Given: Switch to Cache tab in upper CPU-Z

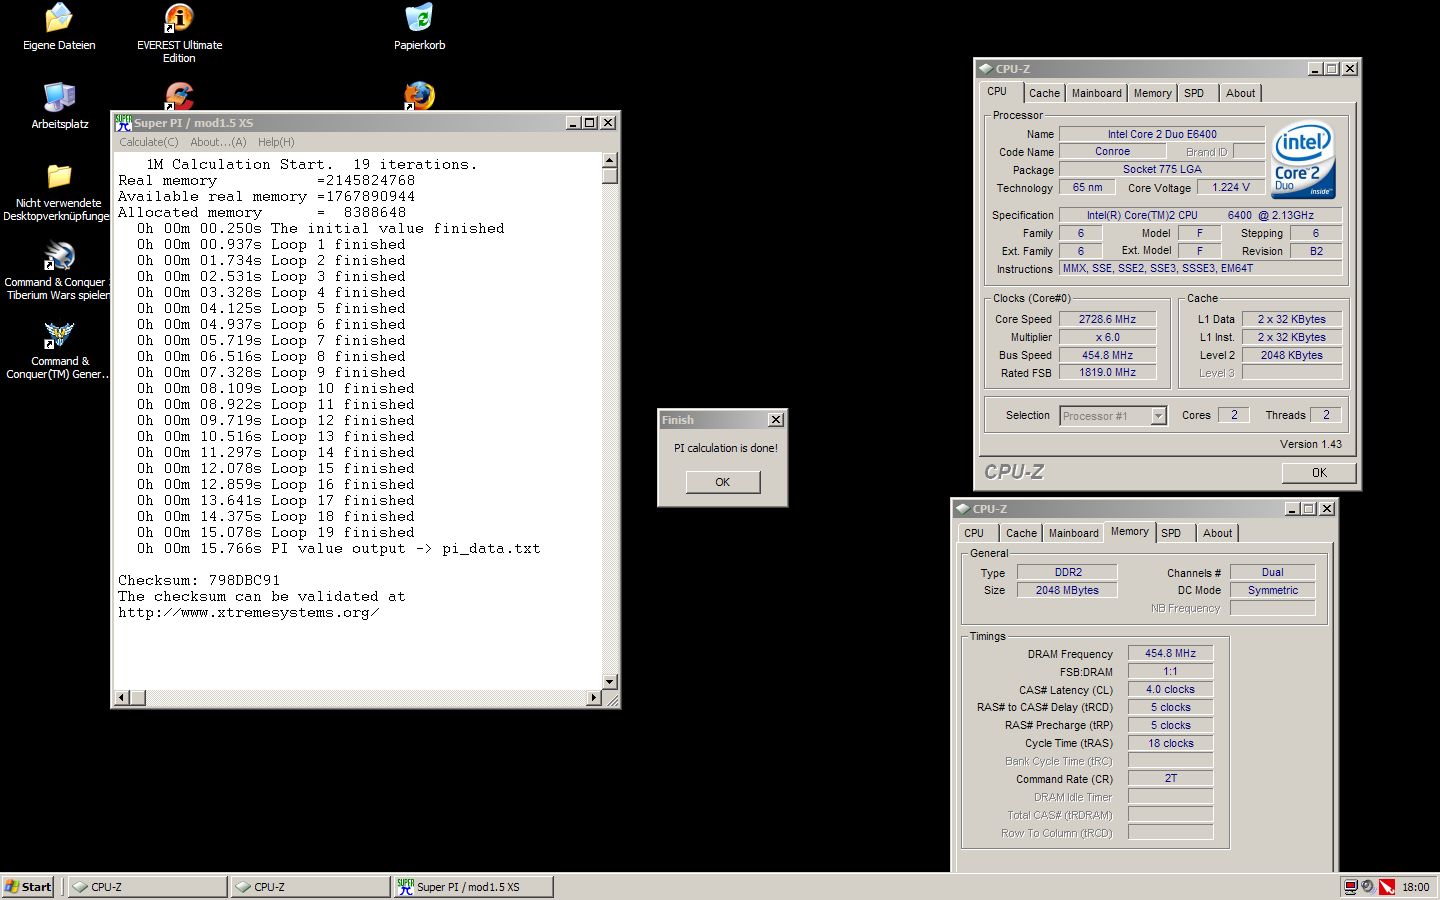Looking at the screenshot, I should [1044, 93].
